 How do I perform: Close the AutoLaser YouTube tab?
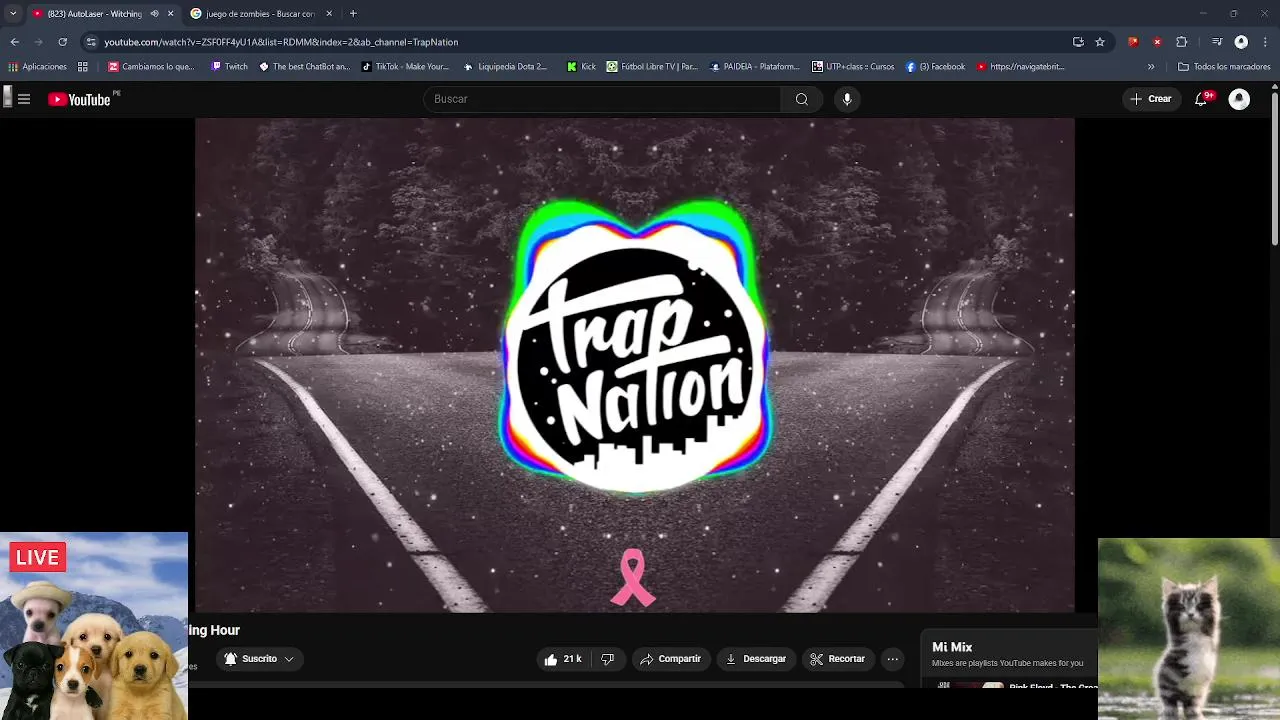click(170, 14)
